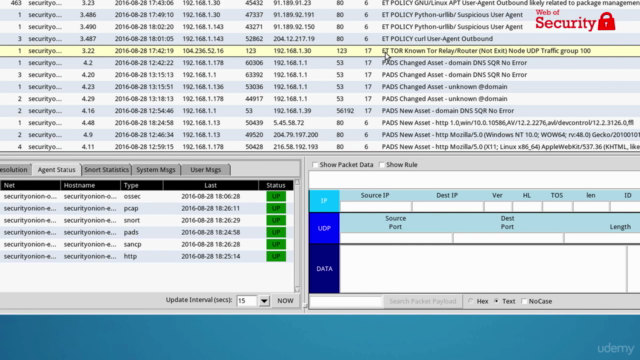Select the http agent row

point(147,256)
